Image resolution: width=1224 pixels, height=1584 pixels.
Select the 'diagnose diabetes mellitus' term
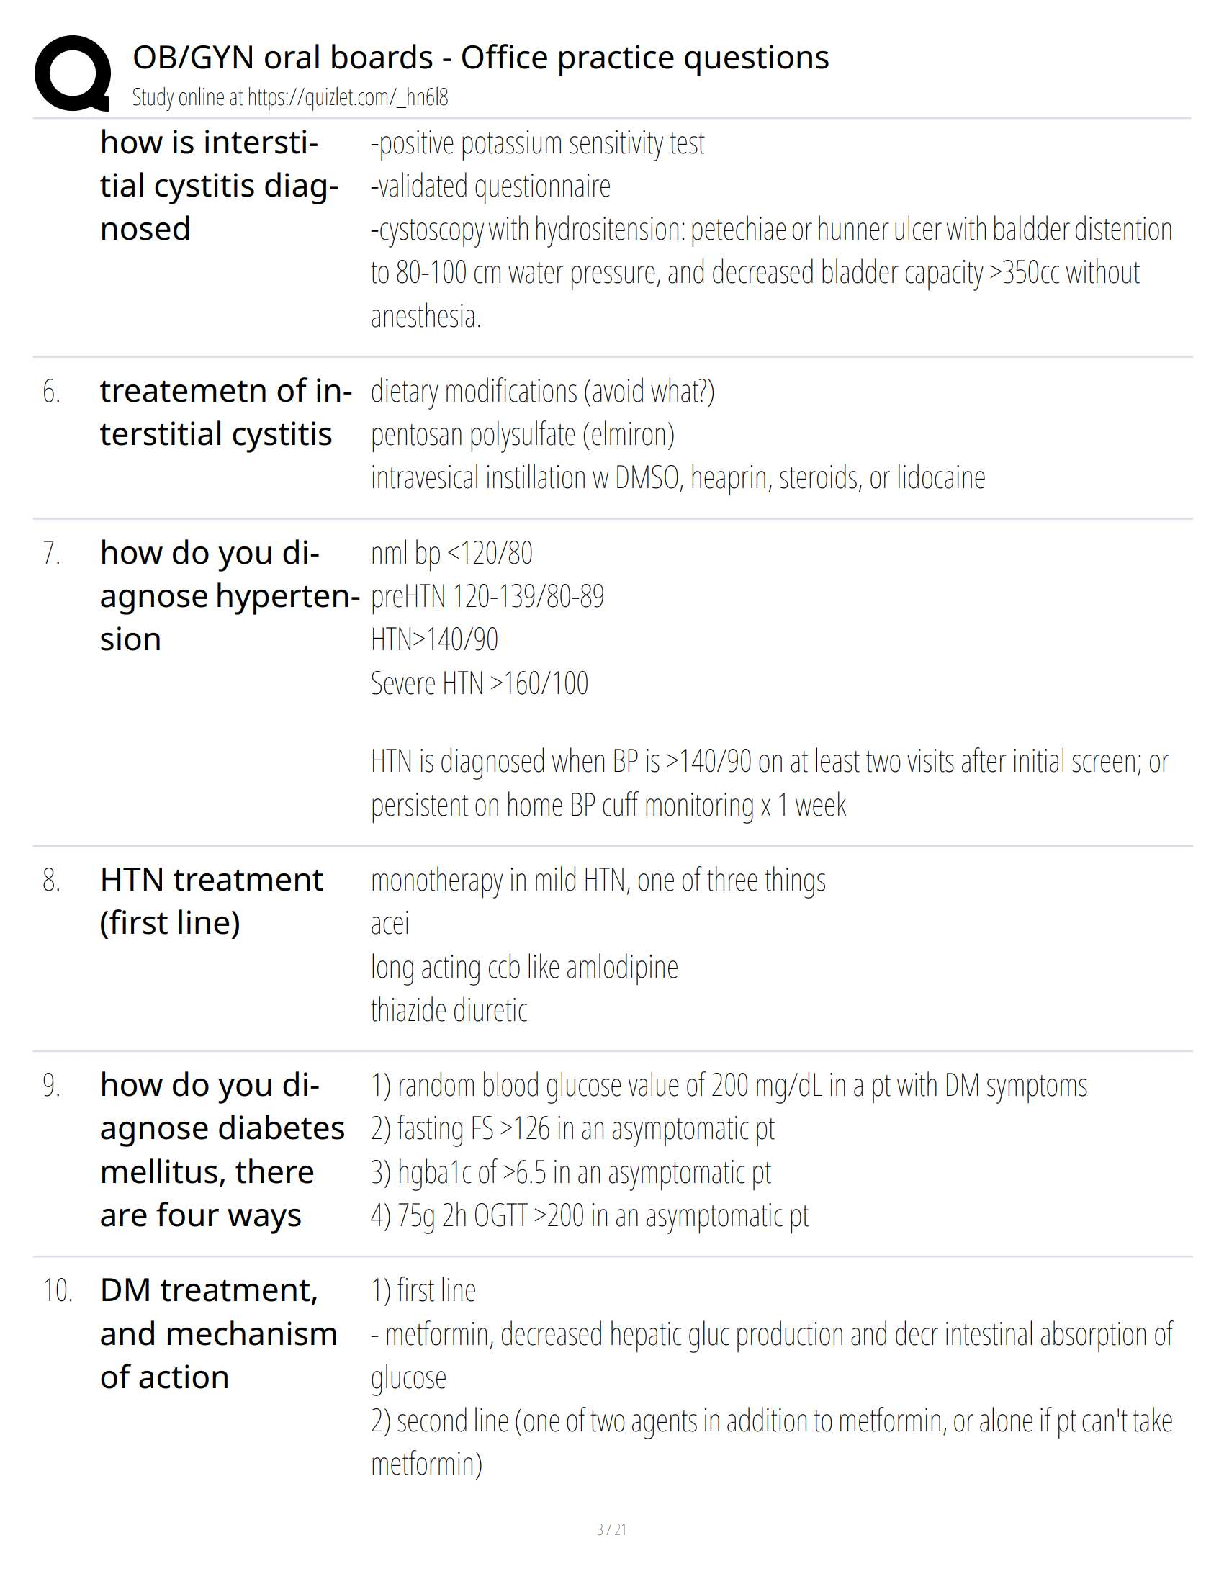point(222,1150)
